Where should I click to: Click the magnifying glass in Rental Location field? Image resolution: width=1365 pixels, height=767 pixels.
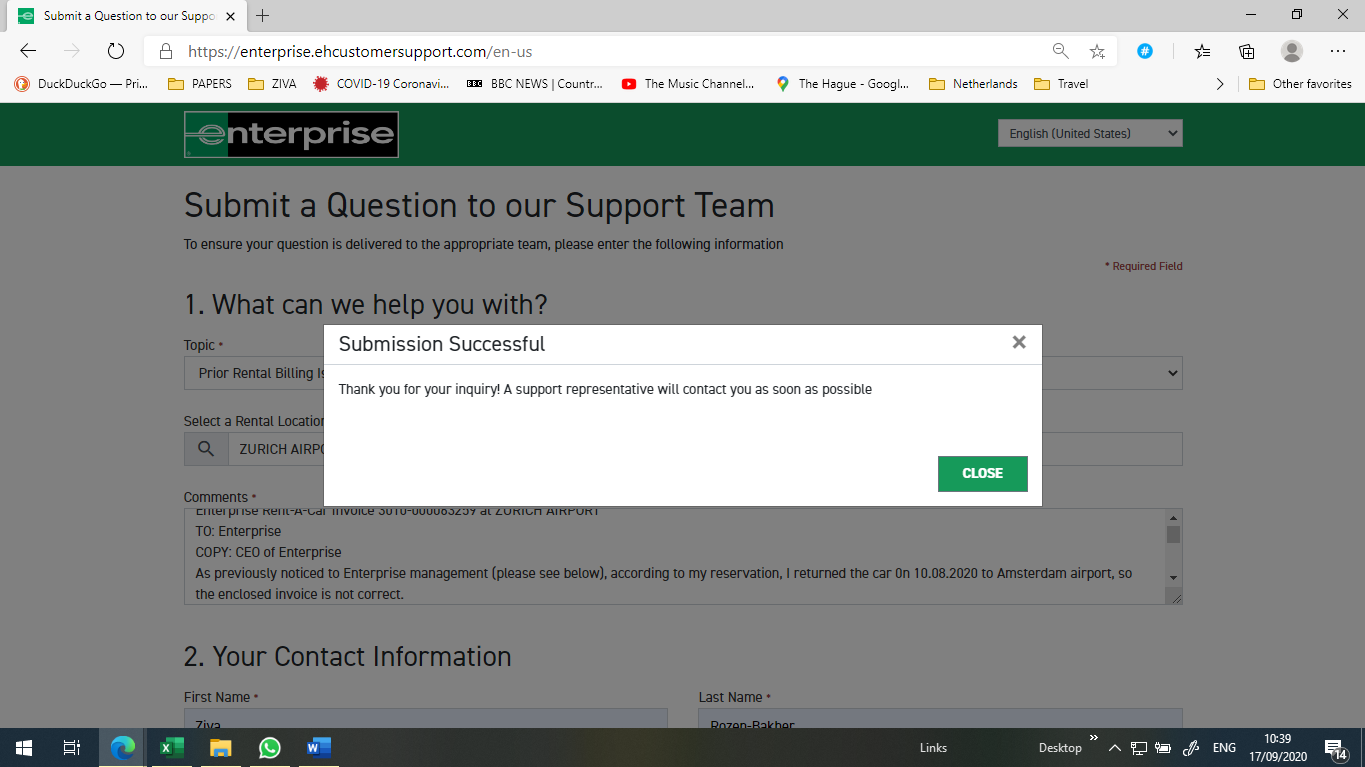pos(205,448)
